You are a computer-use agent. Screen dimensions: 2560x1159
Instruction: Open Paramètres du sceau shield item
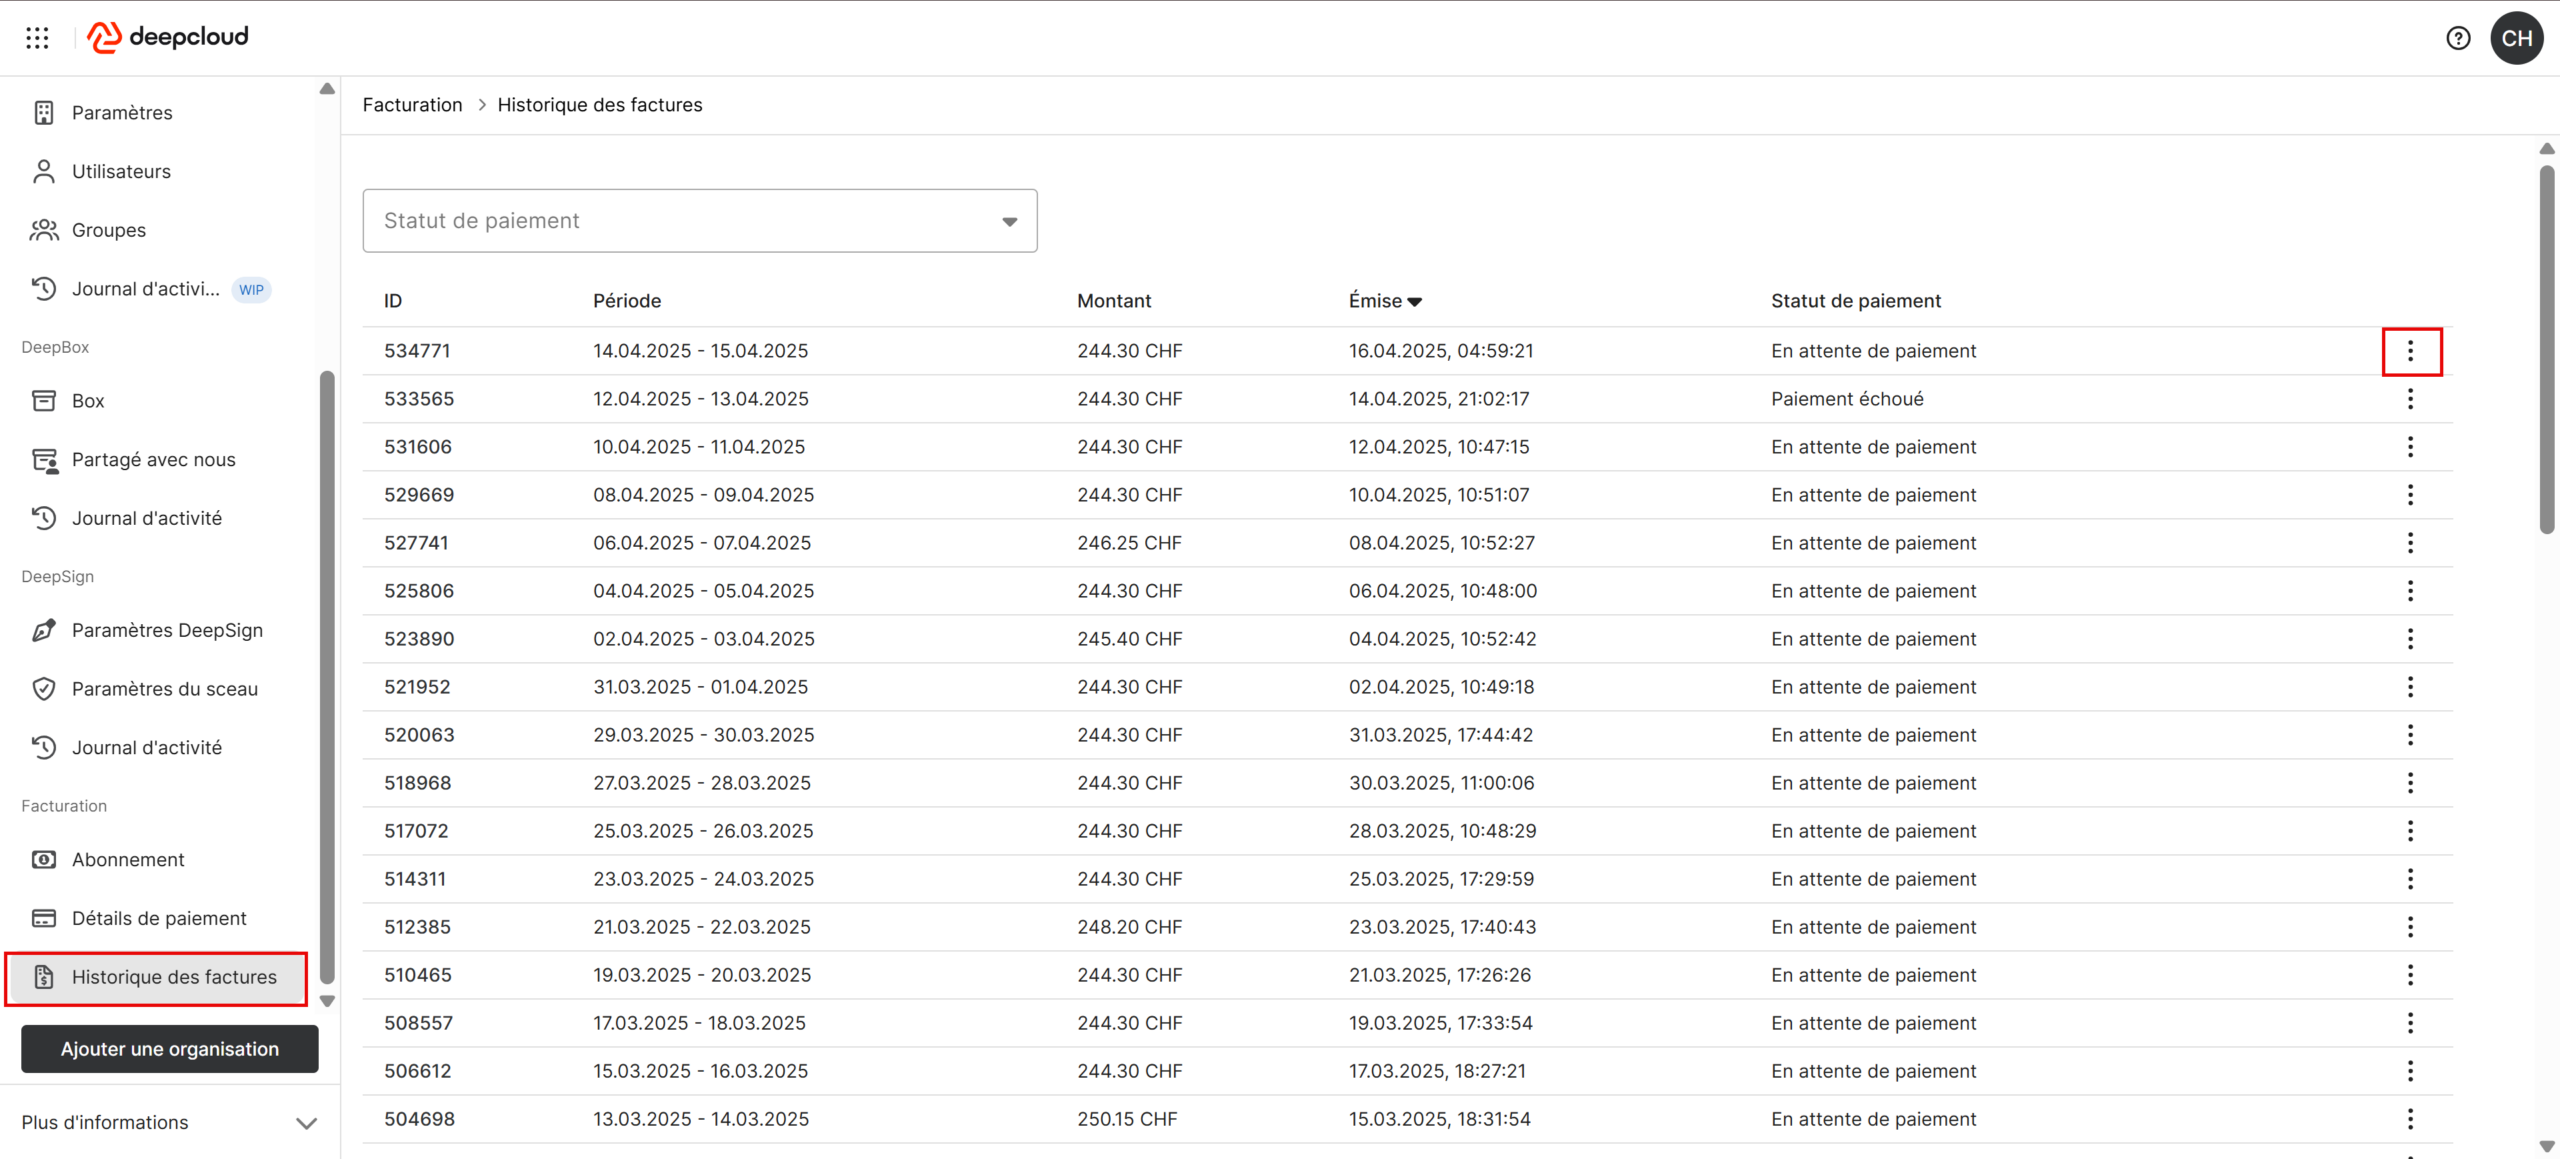pyautogui.click(x=164, y=689)
